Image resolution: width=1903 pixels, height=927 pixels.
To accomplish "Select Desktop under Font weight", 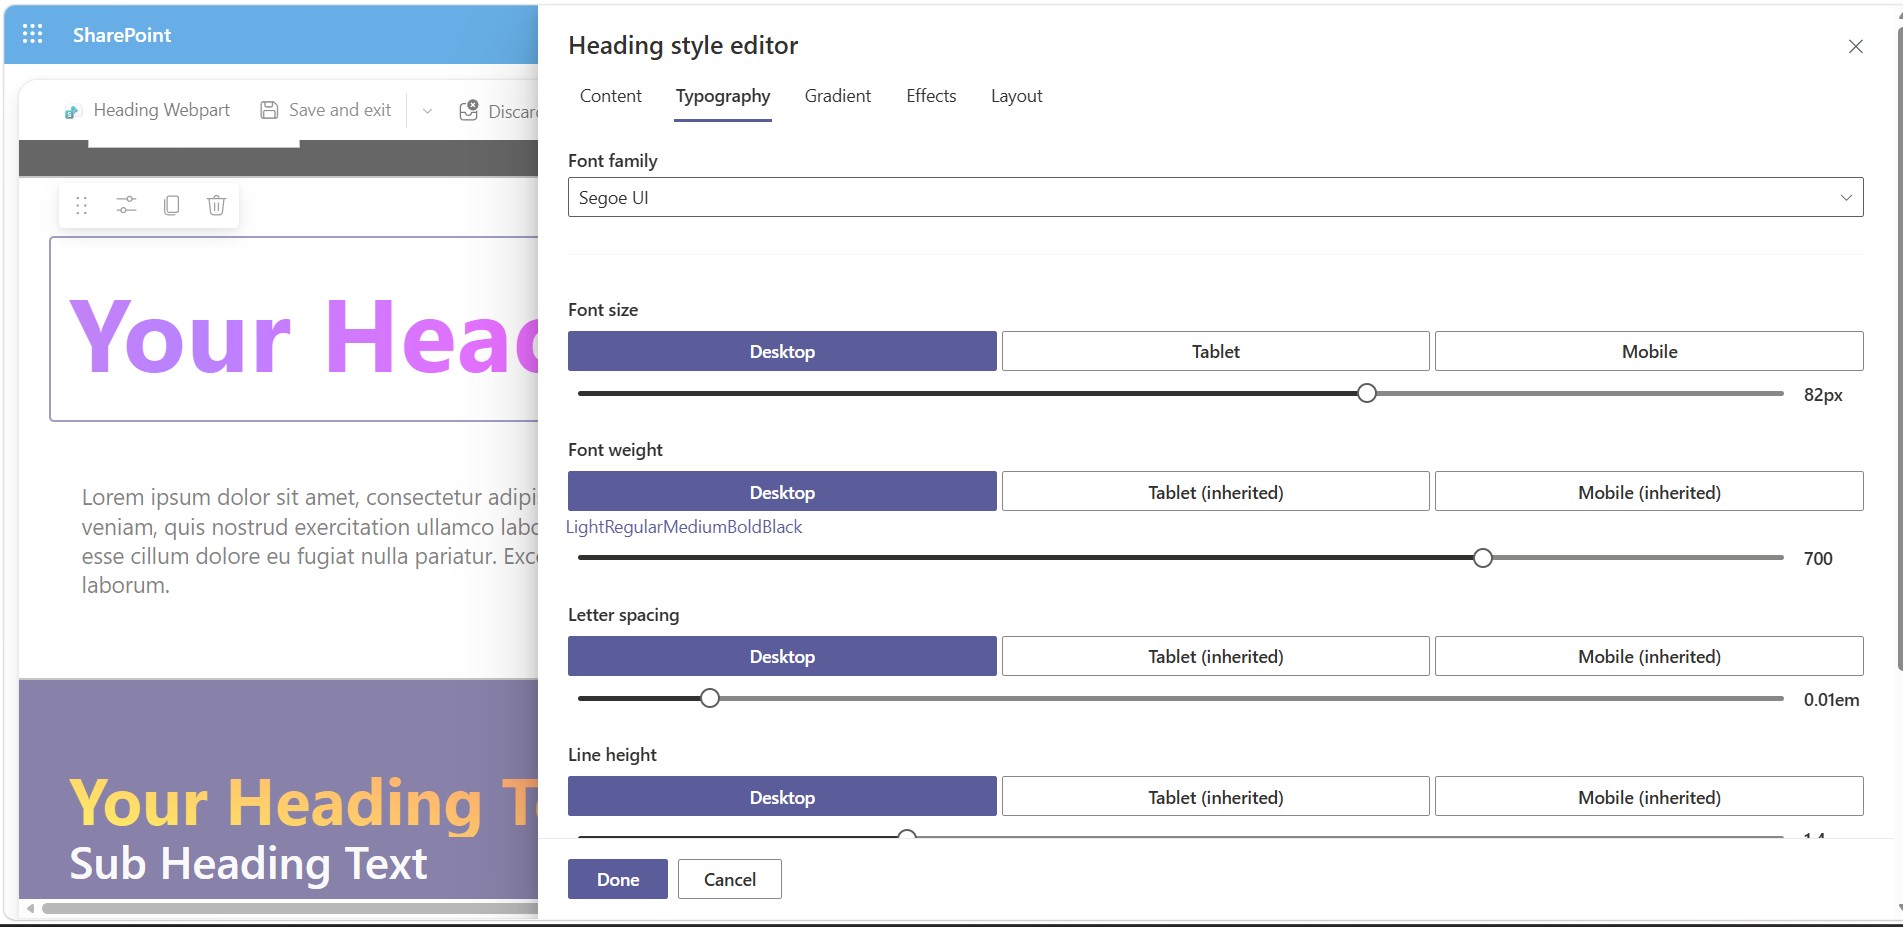I will pyautogui.click(x=782, y=491).
